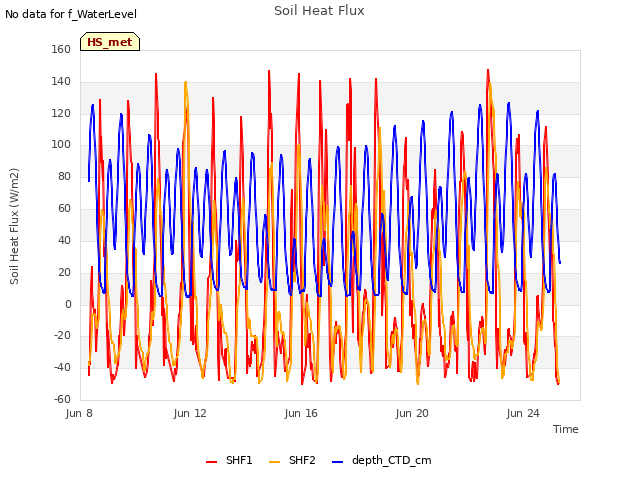Click the 'No data for f_WaterLevel' message

click(71, 14)
